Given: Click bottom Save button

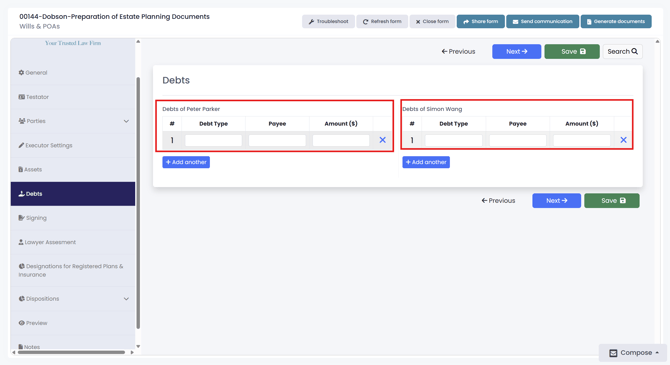Looking at the screenshot, I should [612, 200].
